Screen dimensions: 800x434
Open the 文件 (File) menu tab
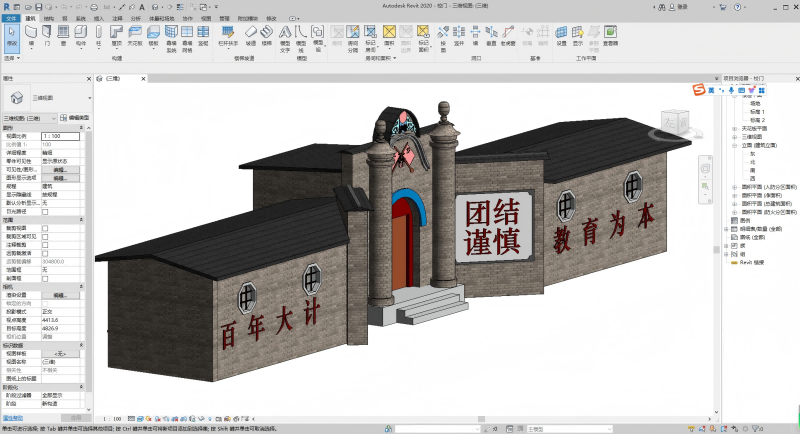(10, 18)
